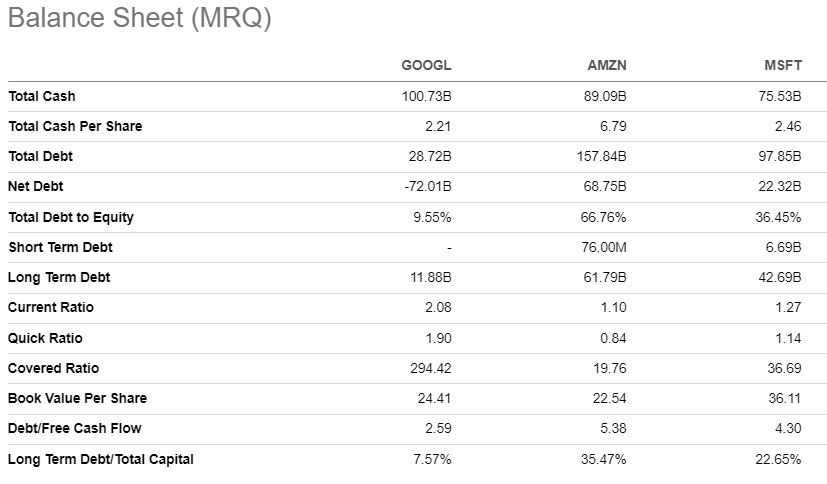Click the AMZN column header
Image resolution: width=827 pixels, height=484 pixels.
coord(606,66)
